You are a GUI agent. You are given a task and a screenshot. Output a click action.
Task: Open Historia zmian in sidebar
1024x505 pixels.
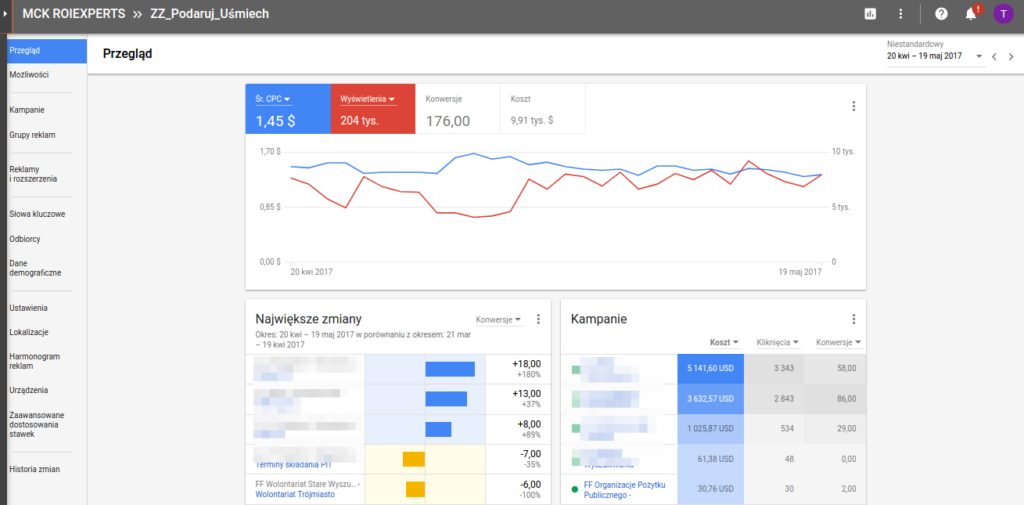coord(33,469)
